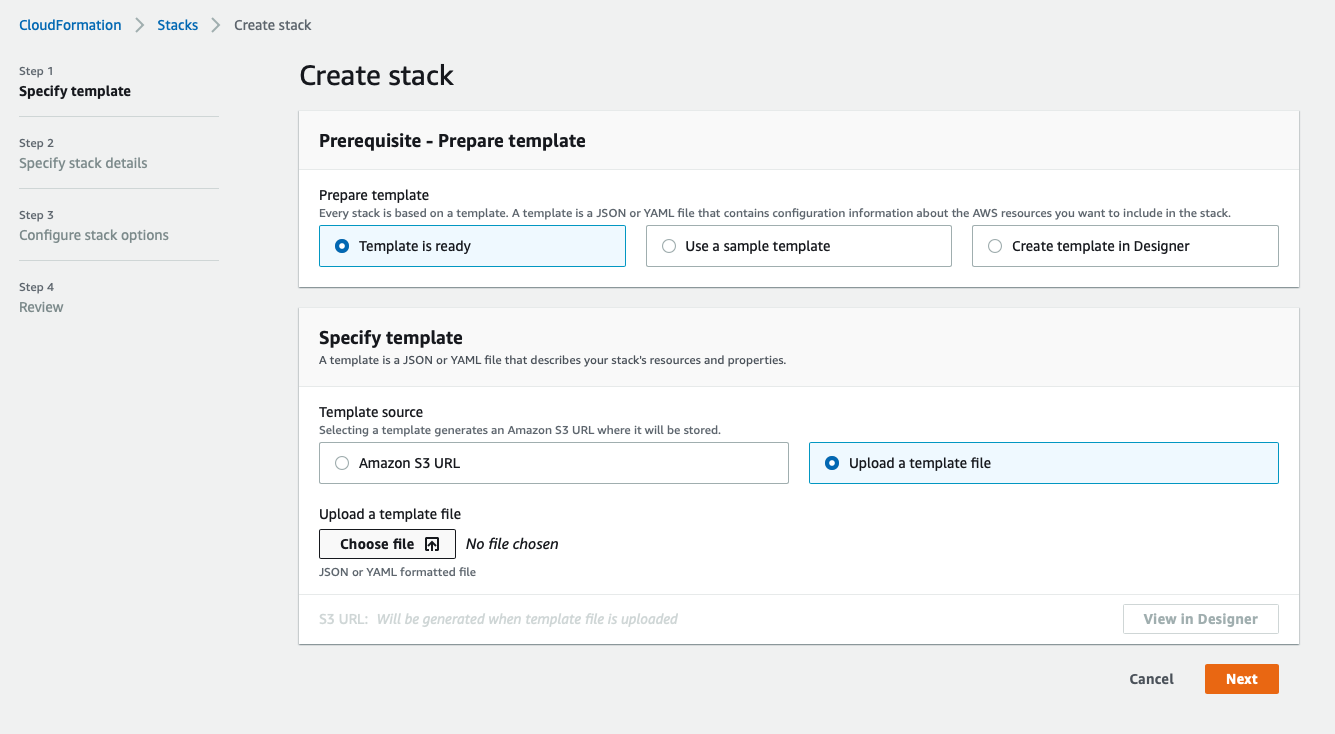Go to Stacks breadcrumb link

click(x=178, y=25)
